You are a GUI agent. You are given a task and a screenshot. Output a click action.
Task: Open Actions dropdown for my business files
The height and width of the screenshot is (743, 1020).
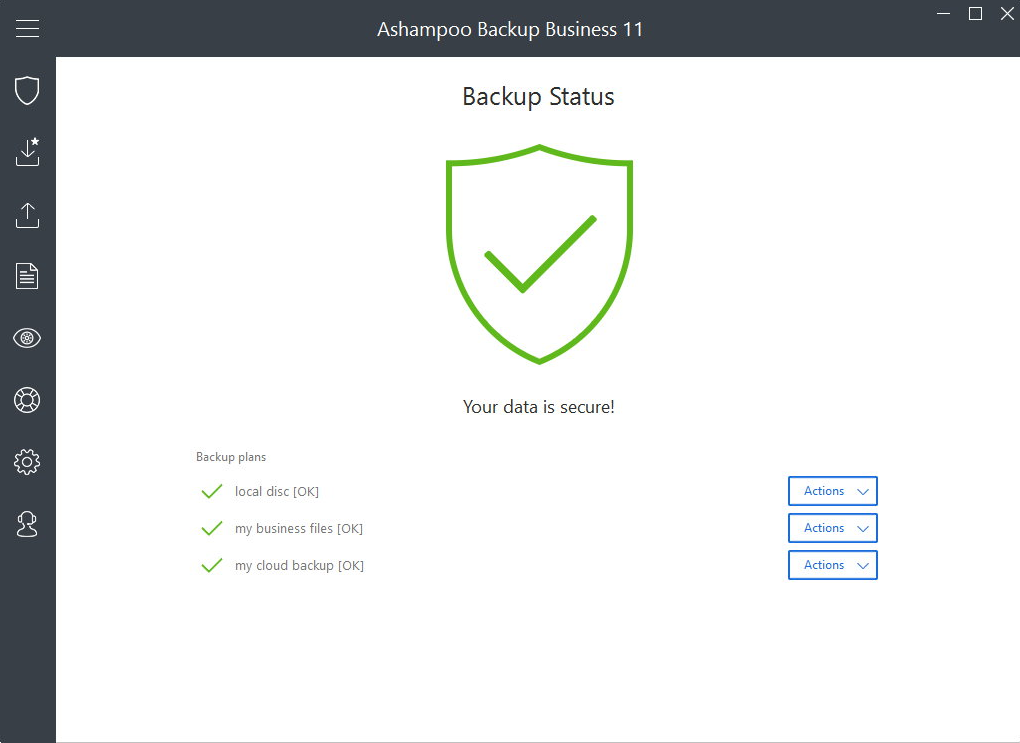[833, 528]
